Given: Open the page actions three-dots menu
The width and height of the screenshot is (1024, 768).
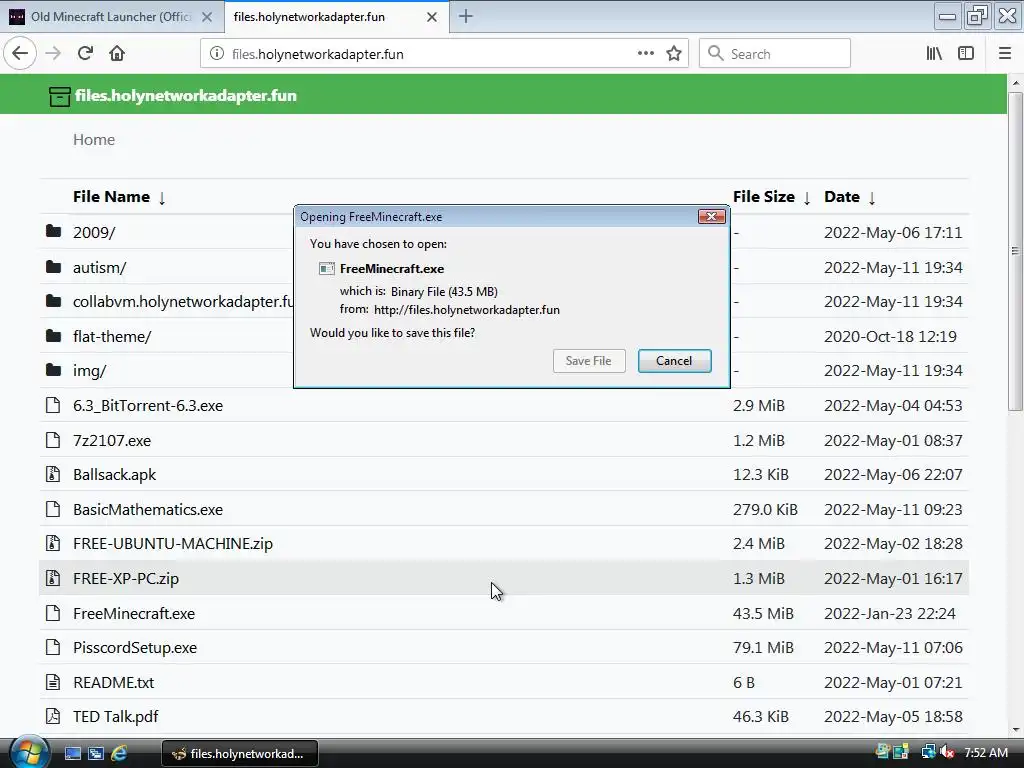Looking at the screenshot, I should (645, 54).
